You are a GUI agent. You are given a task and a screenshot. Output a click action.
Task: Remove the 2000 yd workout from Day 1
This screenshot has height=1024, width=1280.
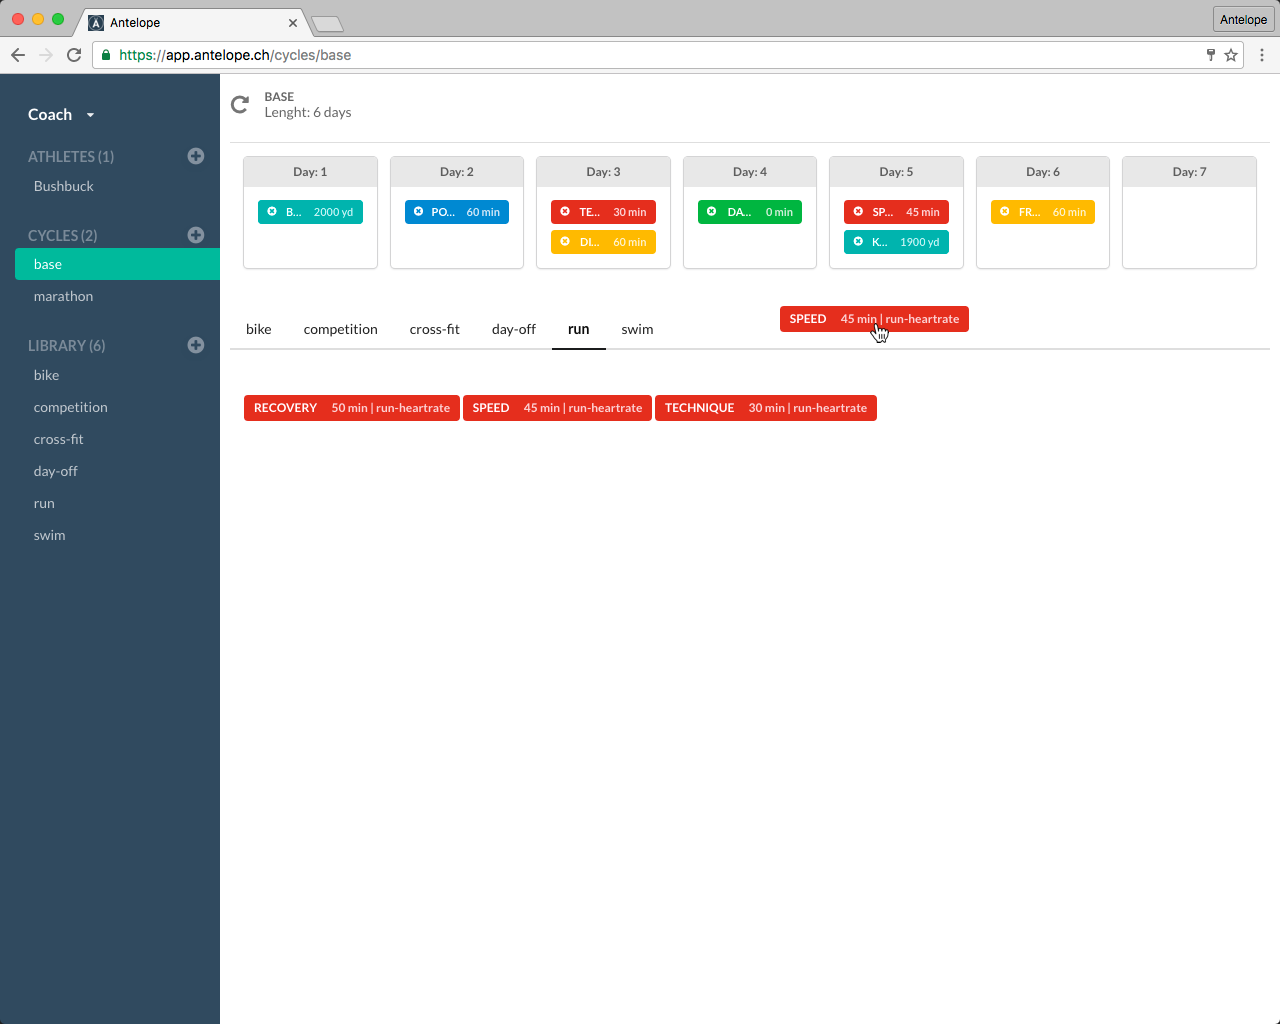click(x=272, y=212)
